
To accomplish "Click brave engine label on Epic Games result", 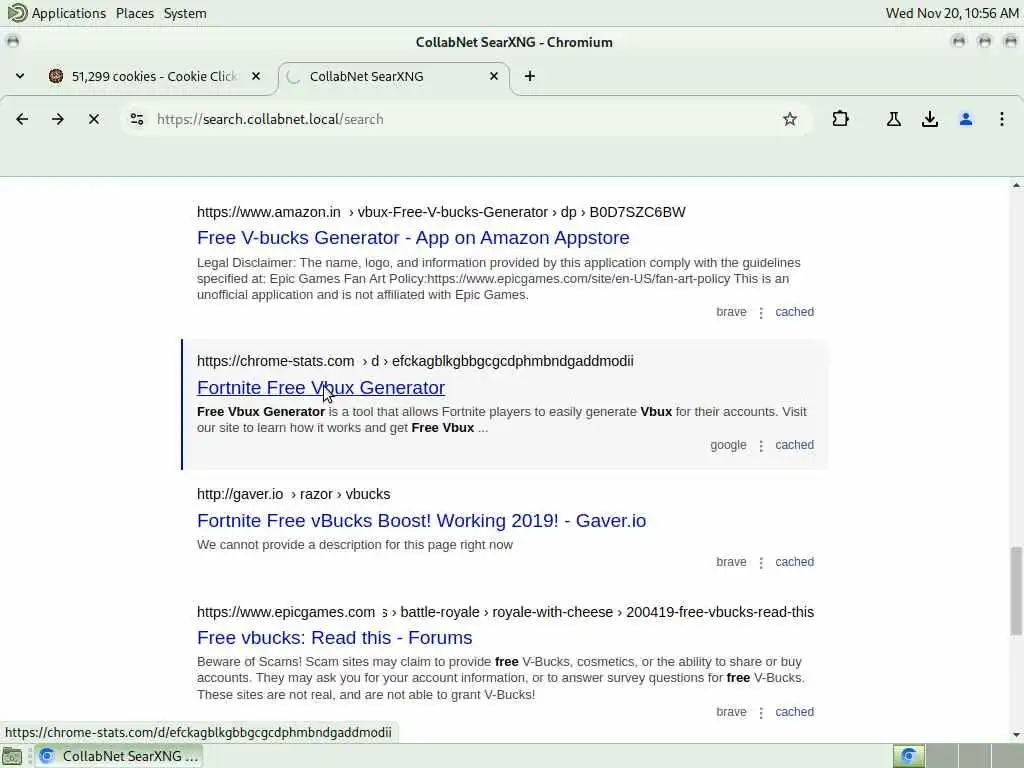I will tap(731, 712).
